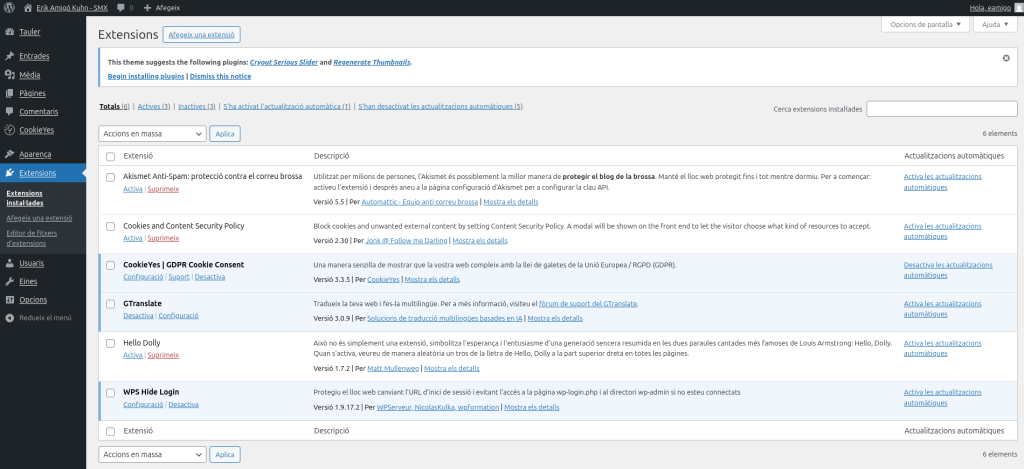This screenshot has width=1024, height=469.
Task: Click the Tauler dashboard icon
Action: click(9, 32)
